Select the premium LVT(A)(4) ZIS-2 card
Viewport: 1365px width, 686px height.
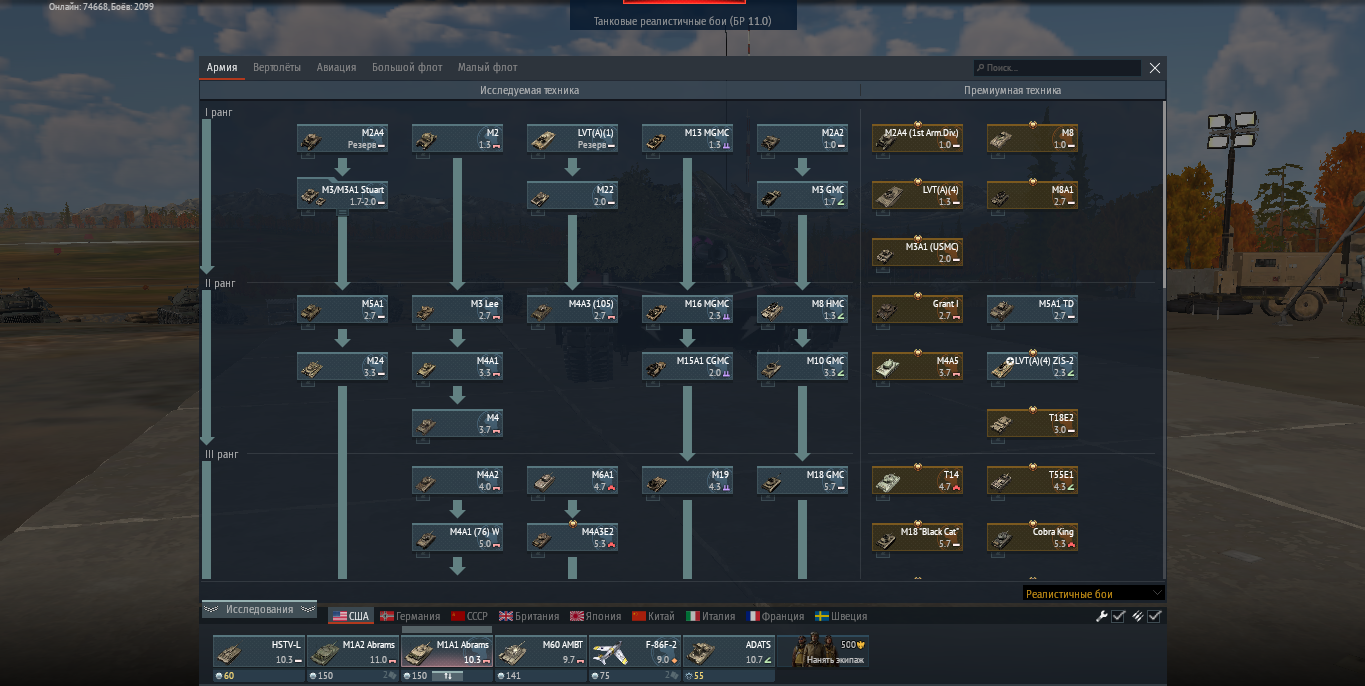[1032, 366]
